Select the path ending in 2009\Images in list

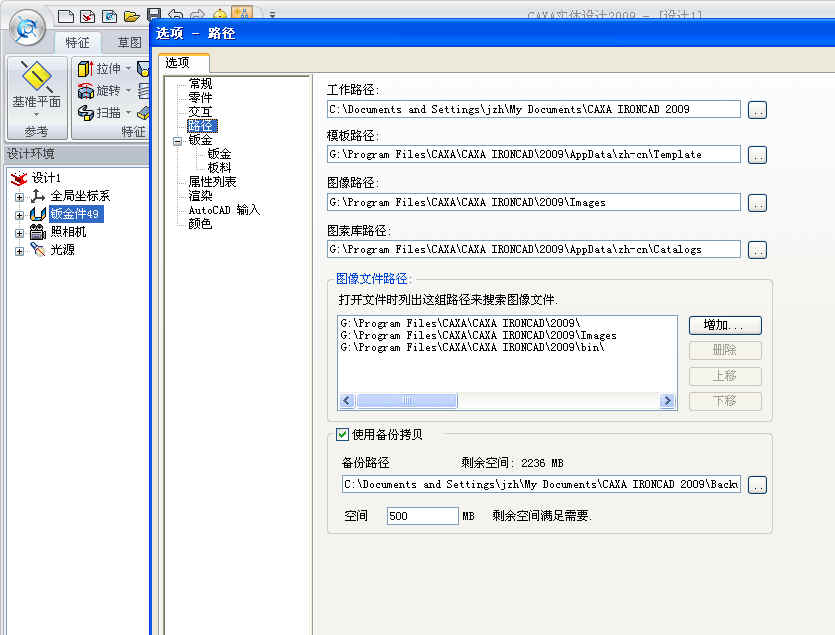point(478,336)
